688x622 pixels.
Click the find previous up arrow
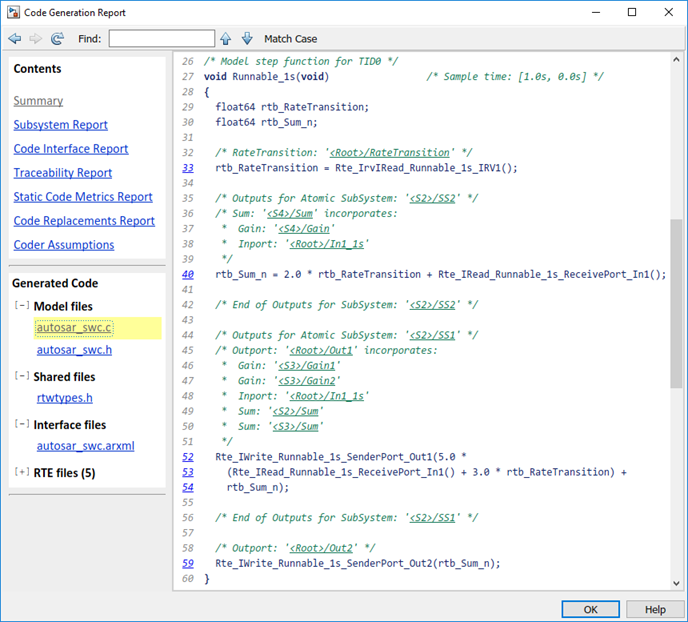[225, 39]
